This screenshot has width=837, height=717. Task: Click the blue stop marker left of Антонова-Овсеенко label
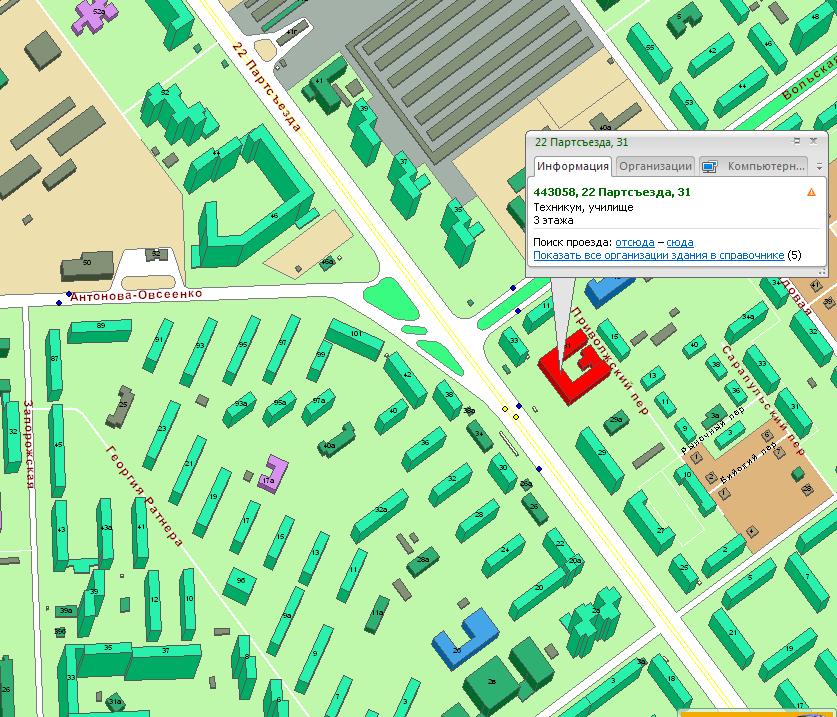(69, 294)
